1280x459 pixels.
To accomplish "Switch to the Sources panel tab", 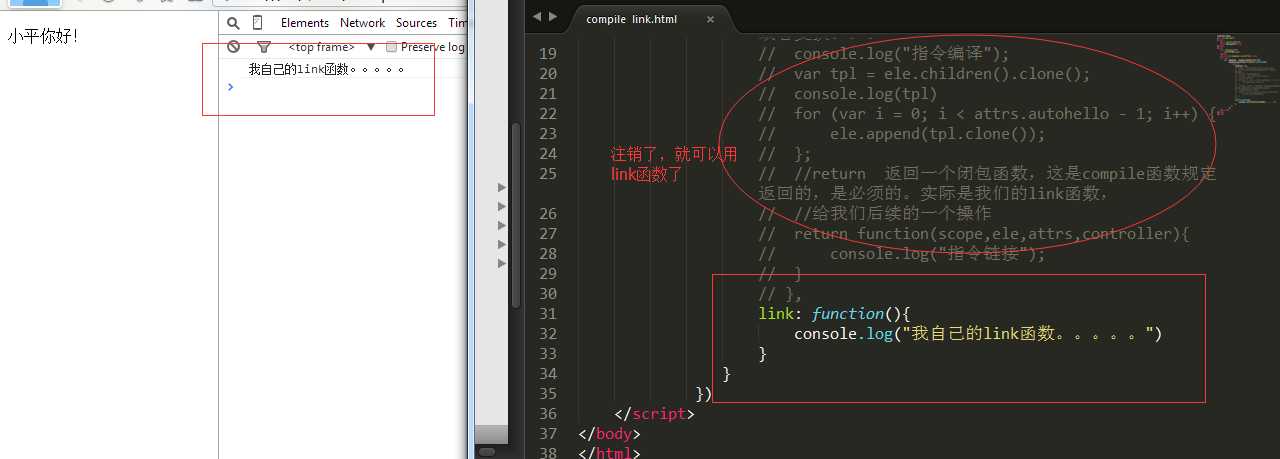I will (416, 22).
